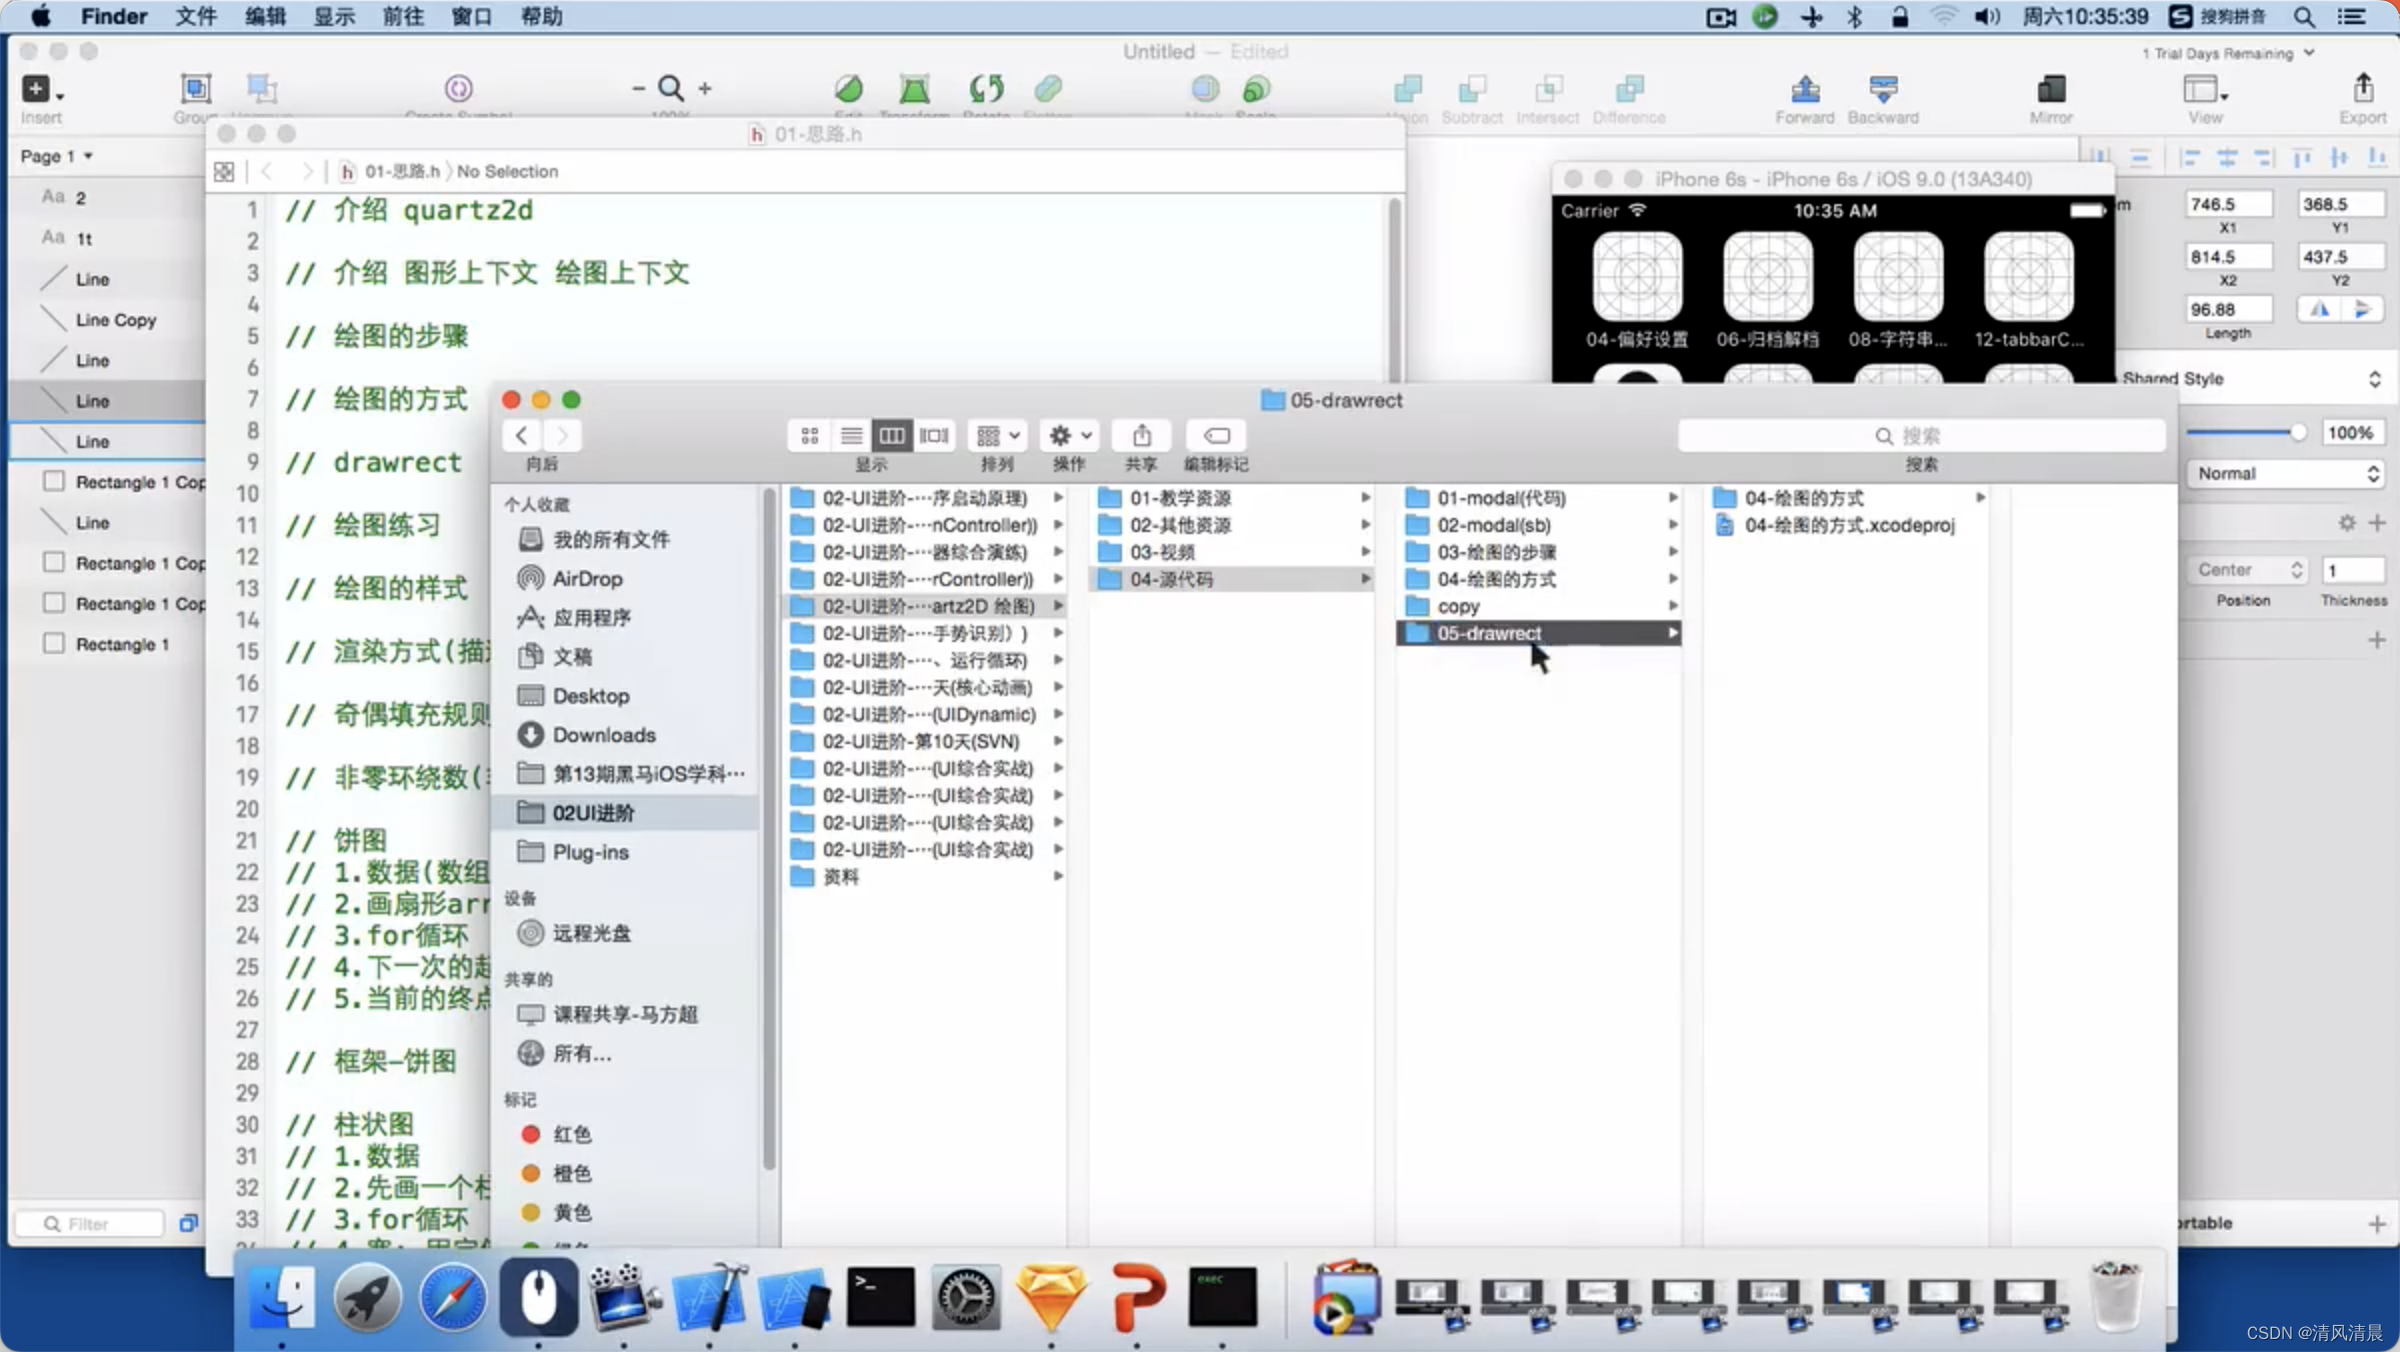Screen dimensions: 2400x1352
Task: Open the 显示 menu
Action: tap(334, 17)
